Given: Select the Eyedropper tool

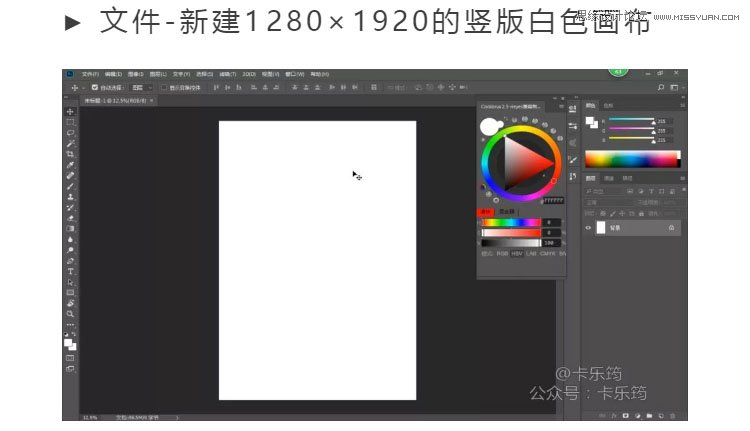Looking at the screenshot, I should [x=70, y=165].
